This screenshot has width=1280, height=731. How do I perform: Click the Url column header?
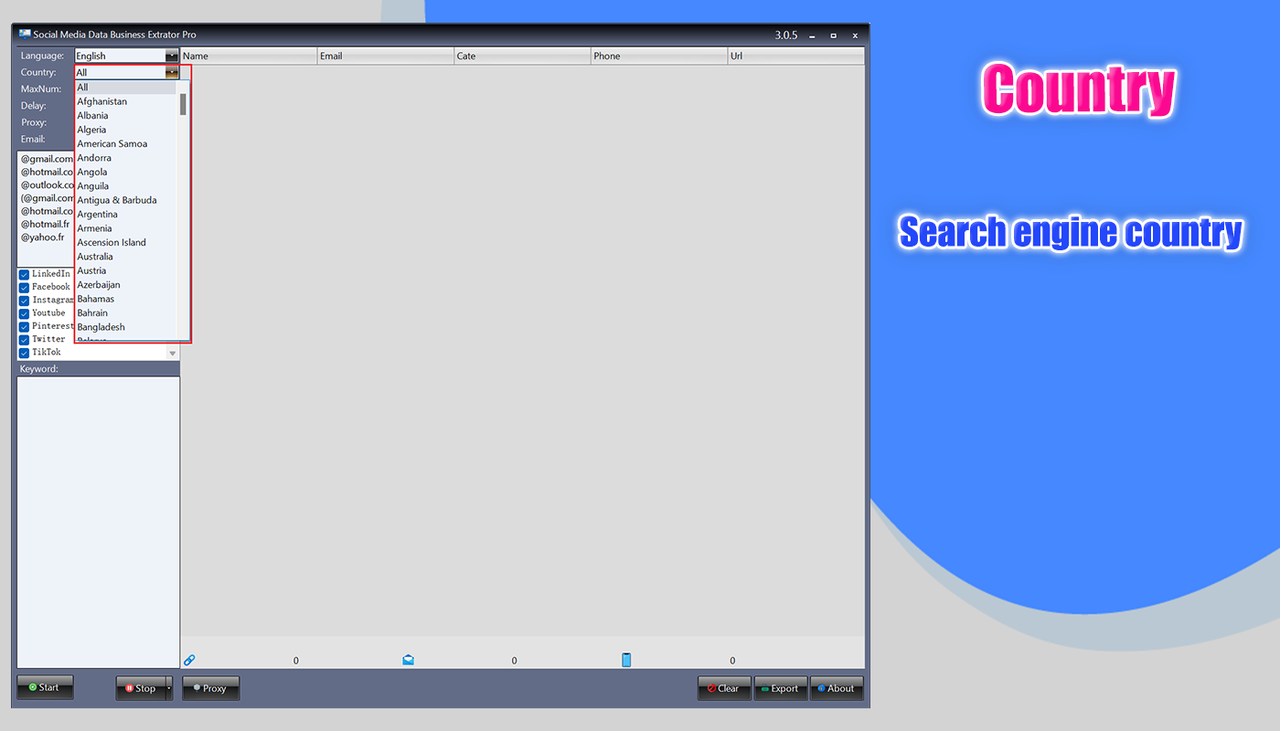[x=795, y=55]
